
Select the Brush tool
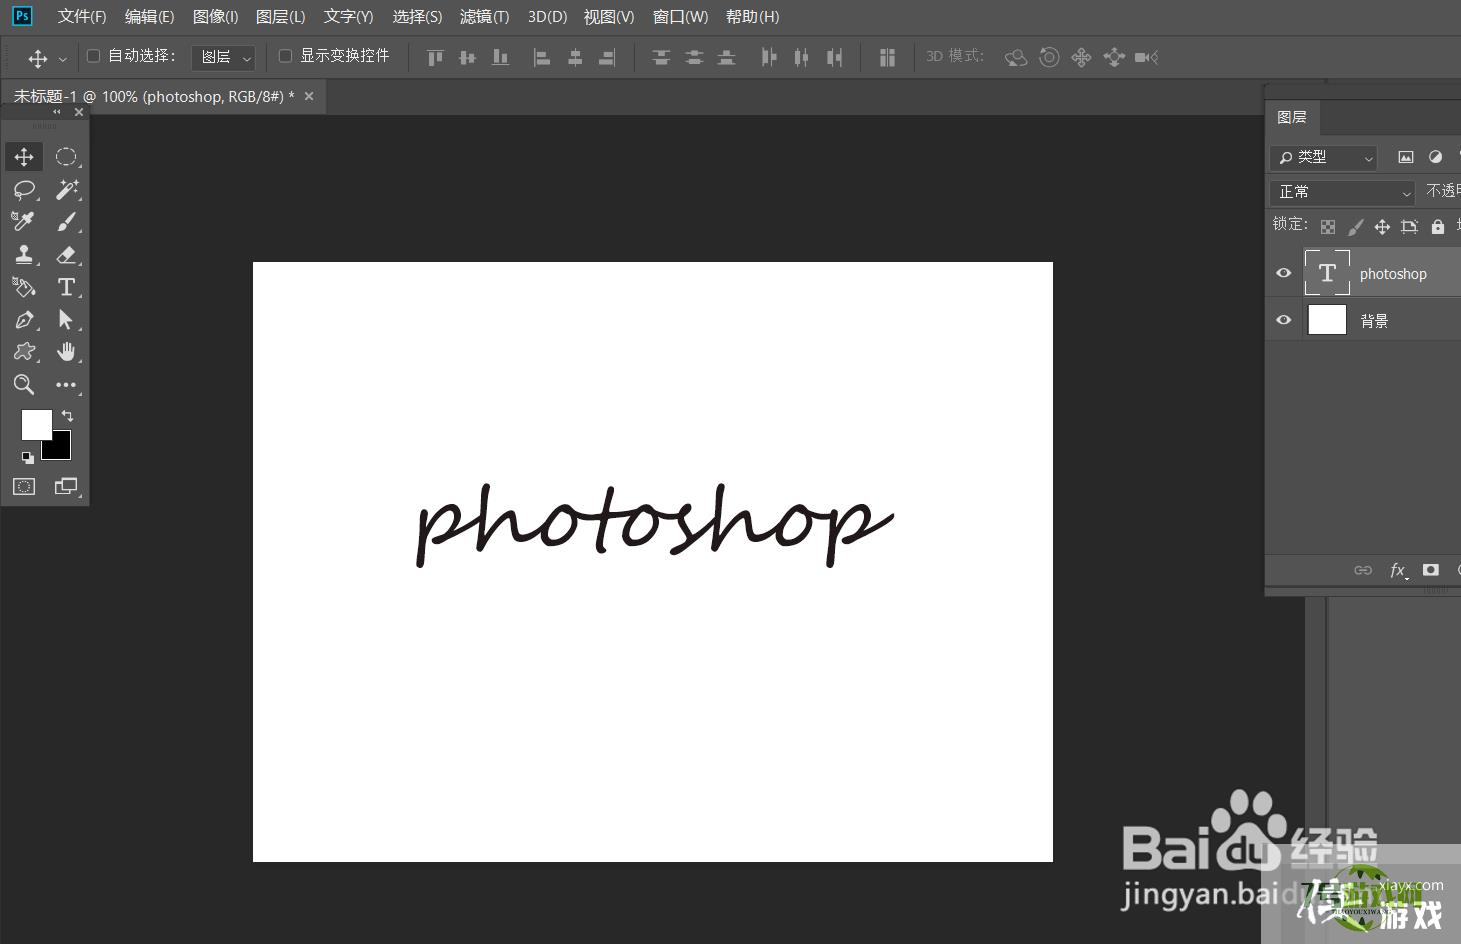tap(66, 222)
